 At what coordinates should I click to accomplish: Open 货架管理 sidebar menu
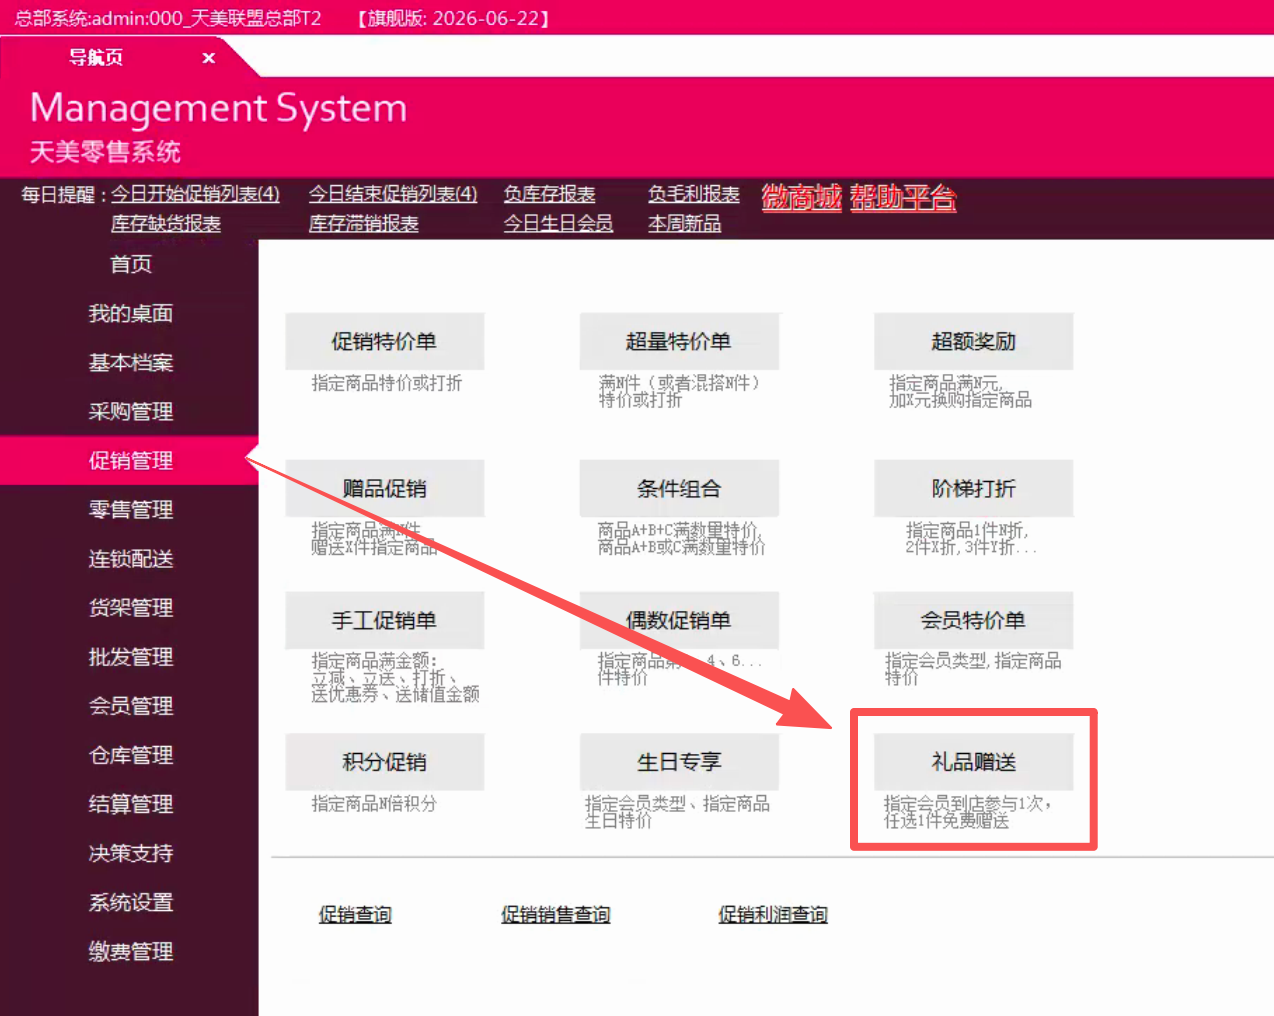[x=130, y=607]
